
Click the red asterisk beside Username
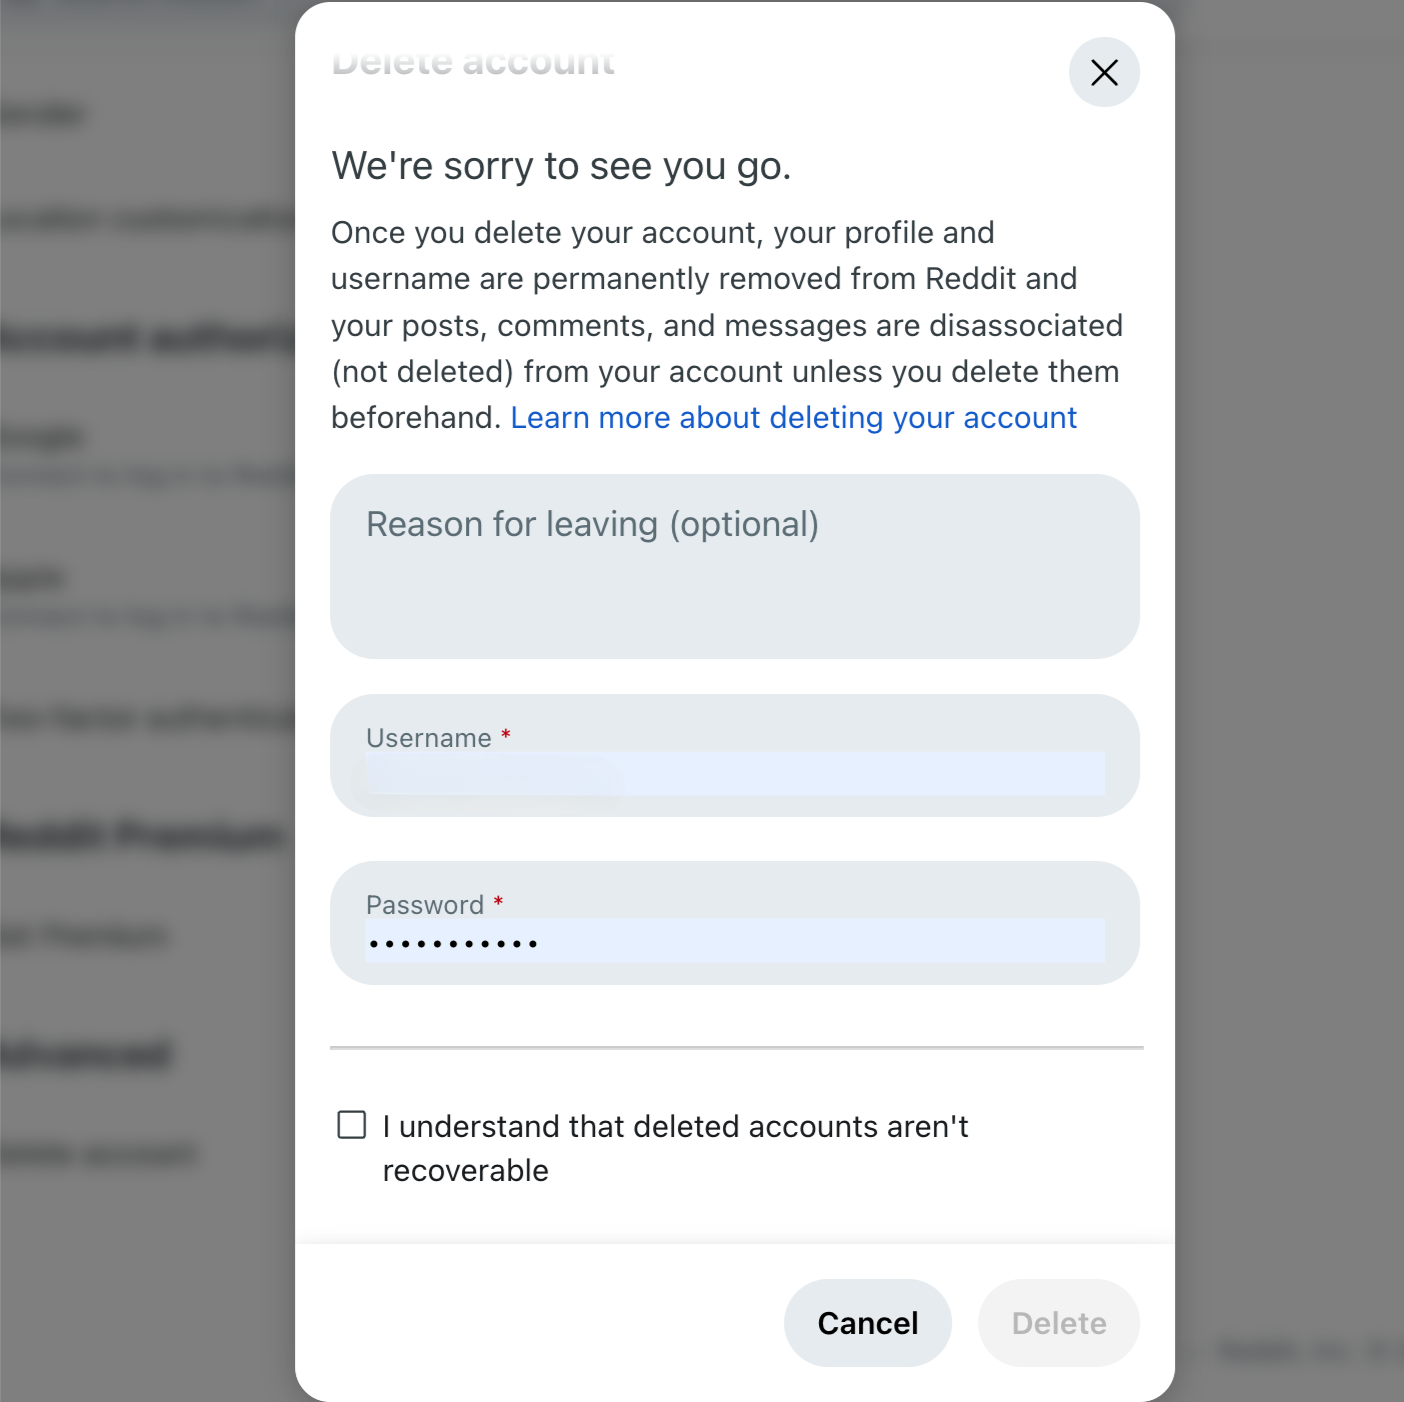coord(505,735)
